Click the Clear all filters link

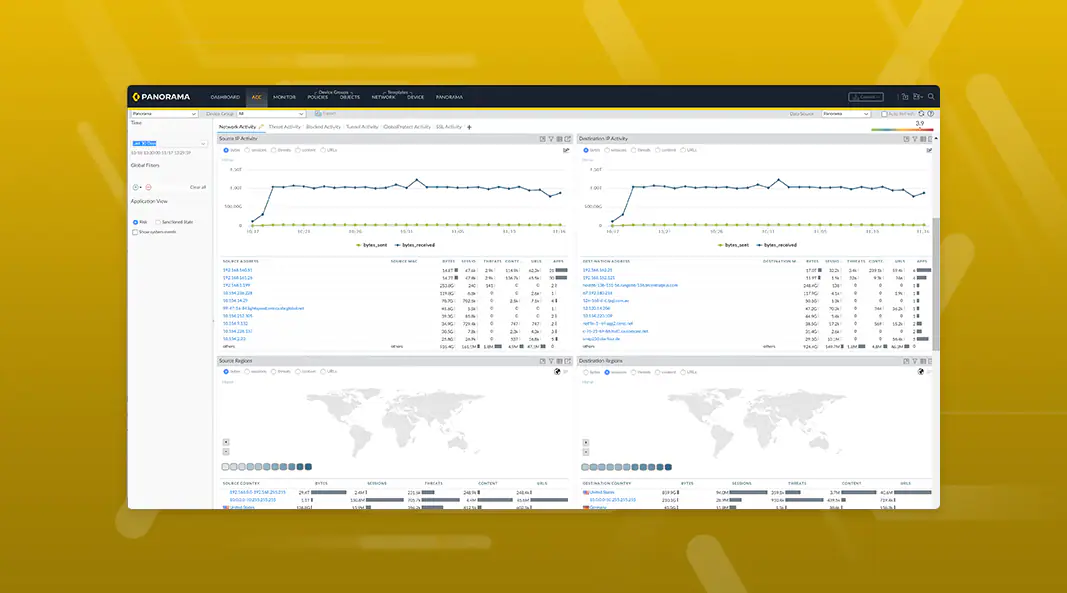click(198, 187)
